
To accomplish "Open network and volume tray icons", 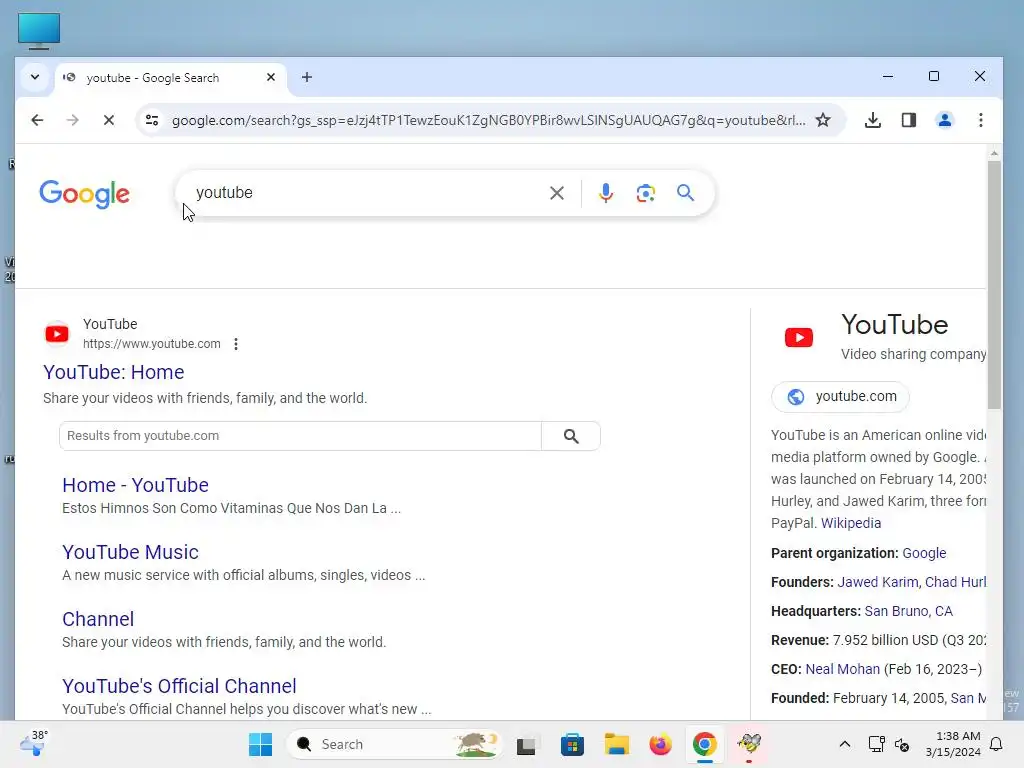I will point(889,744).
